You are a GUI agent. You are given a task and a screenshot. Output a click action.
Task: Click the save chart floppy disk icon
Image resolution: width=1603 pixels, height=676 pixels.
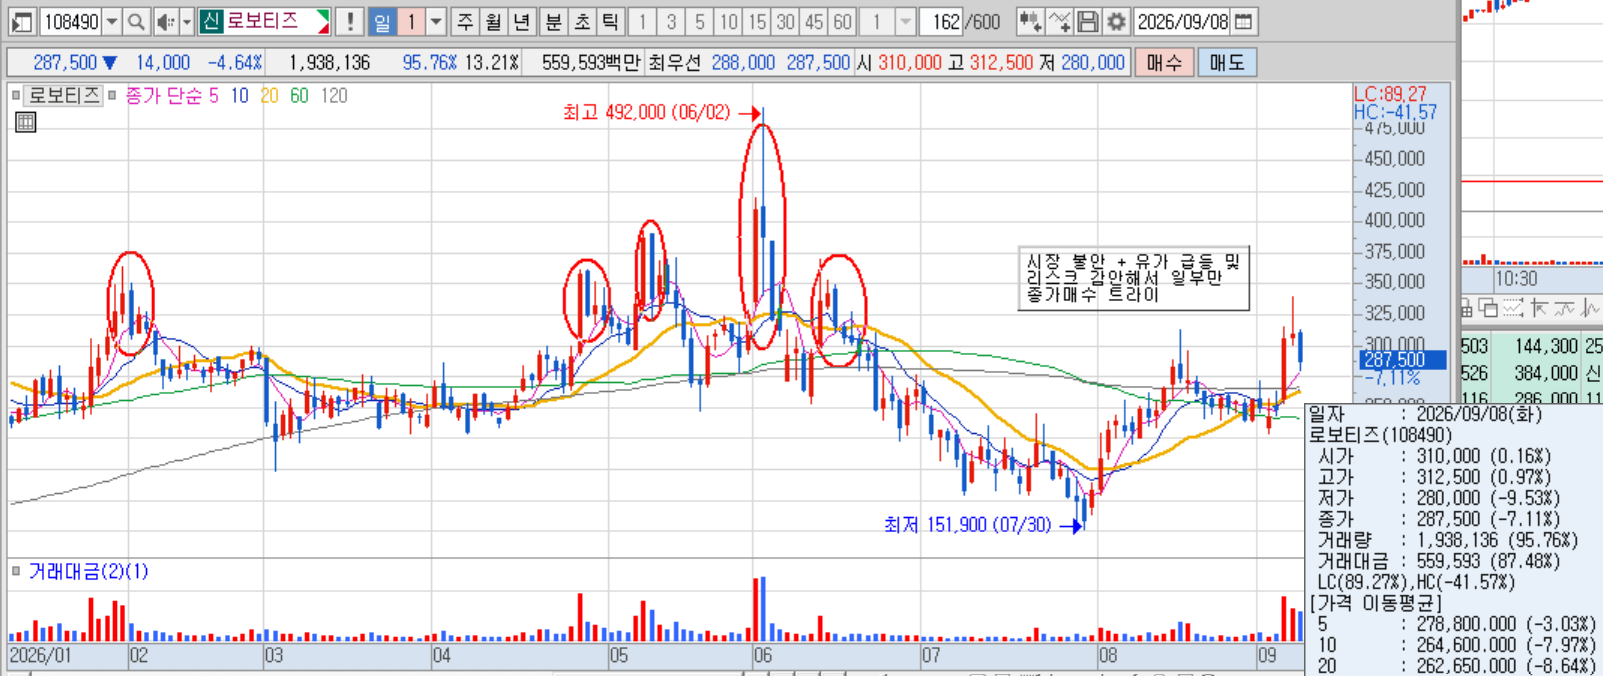[x=1088, y=21]
